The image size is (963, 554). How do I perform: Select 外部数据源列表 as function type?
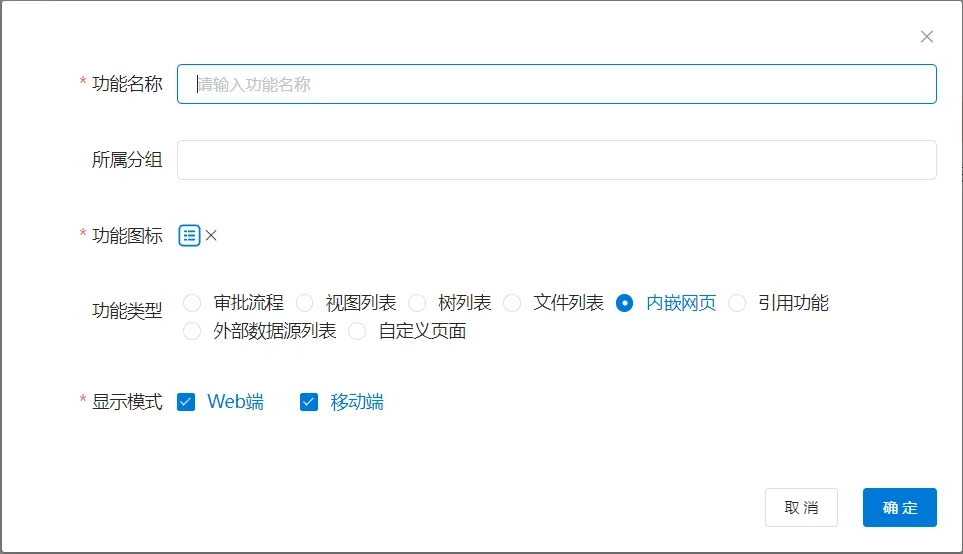[x=192, y=332]
